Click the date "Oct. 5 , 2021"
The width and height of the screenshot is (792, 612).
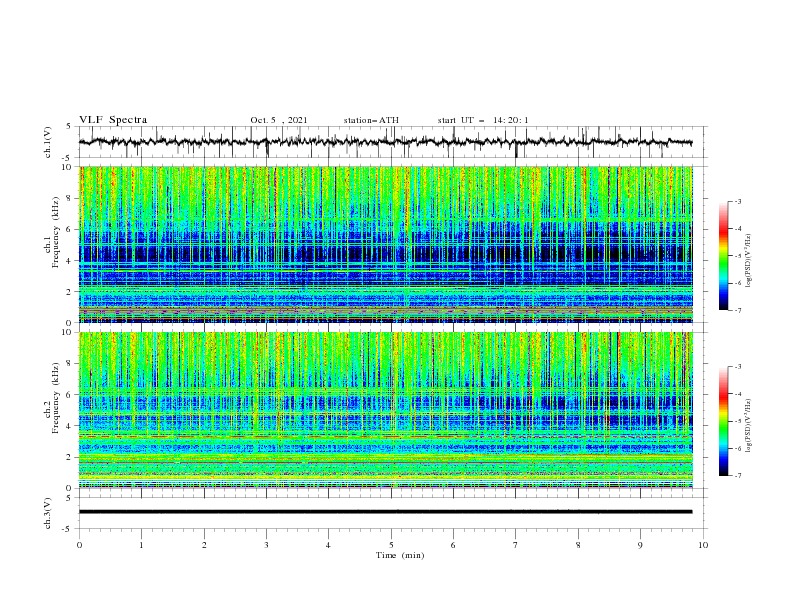click(x=279, y=120)
